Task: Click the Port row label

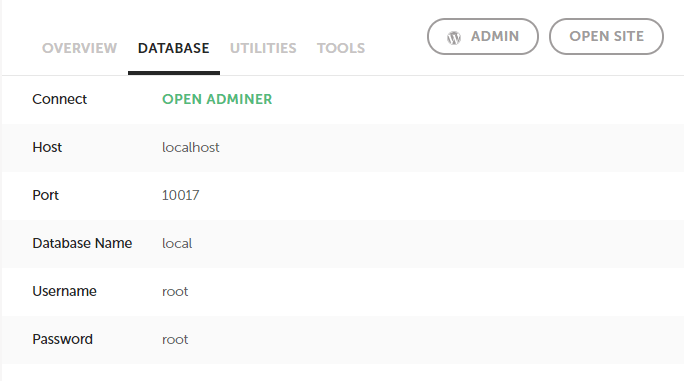Action: (x=45, y=195)
